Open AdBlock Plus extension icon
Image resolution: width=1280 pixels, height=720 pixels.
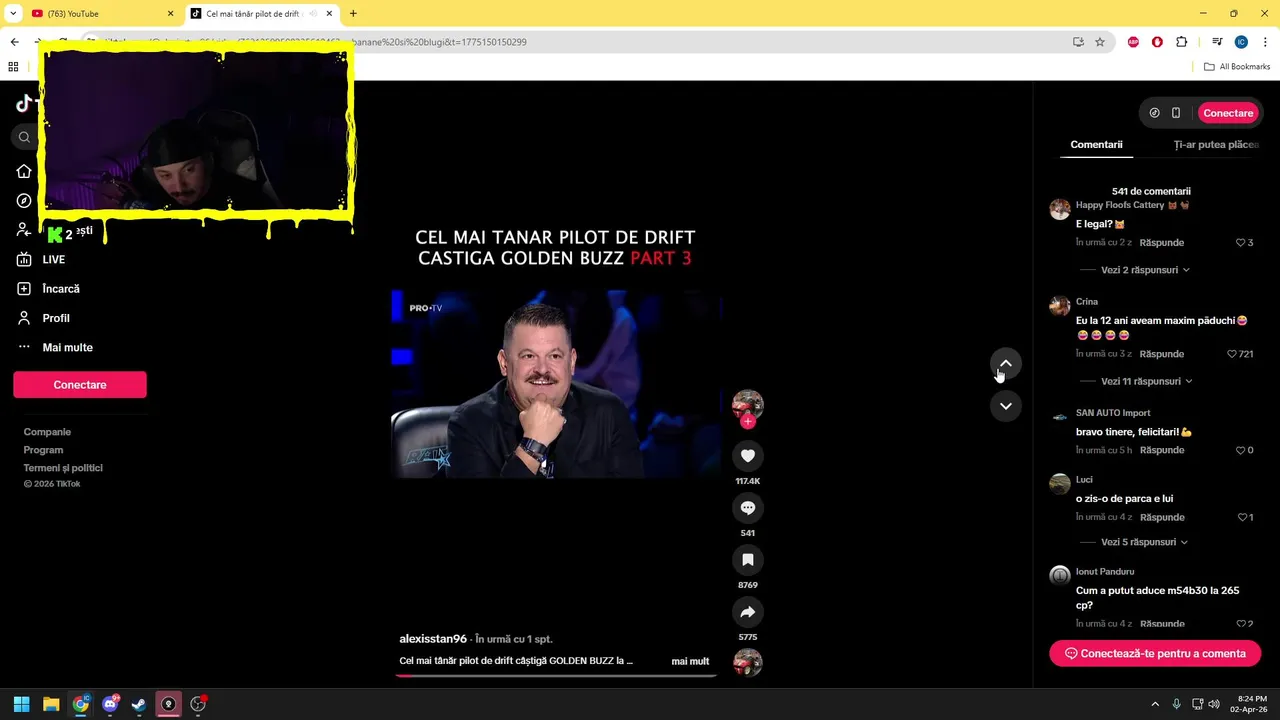coord(1133,42)
